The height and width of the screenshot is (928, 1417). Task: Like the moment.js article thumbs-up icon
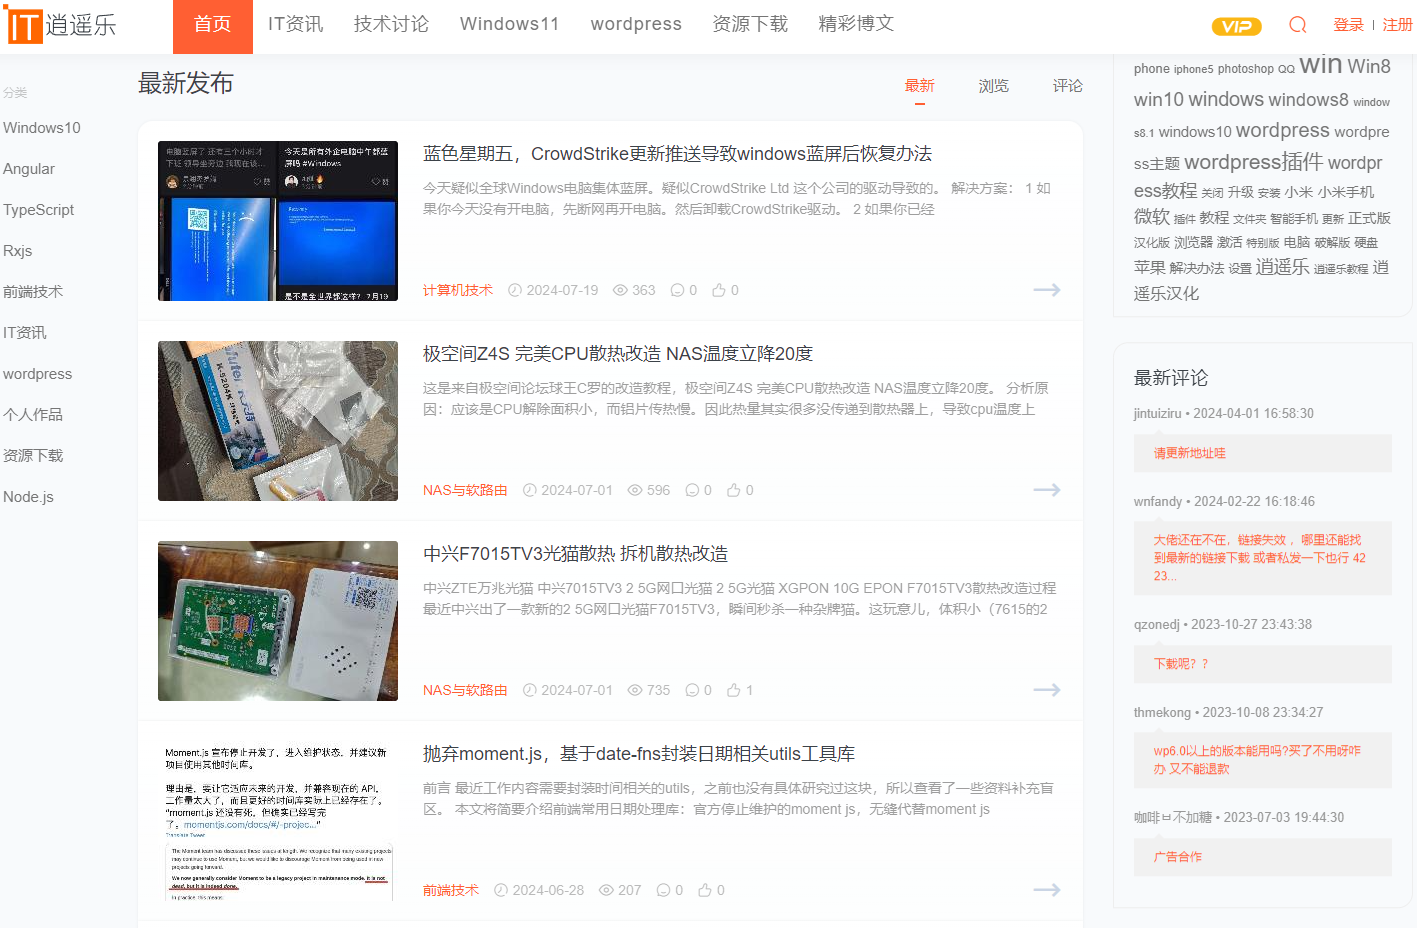(x=705, y=890)
